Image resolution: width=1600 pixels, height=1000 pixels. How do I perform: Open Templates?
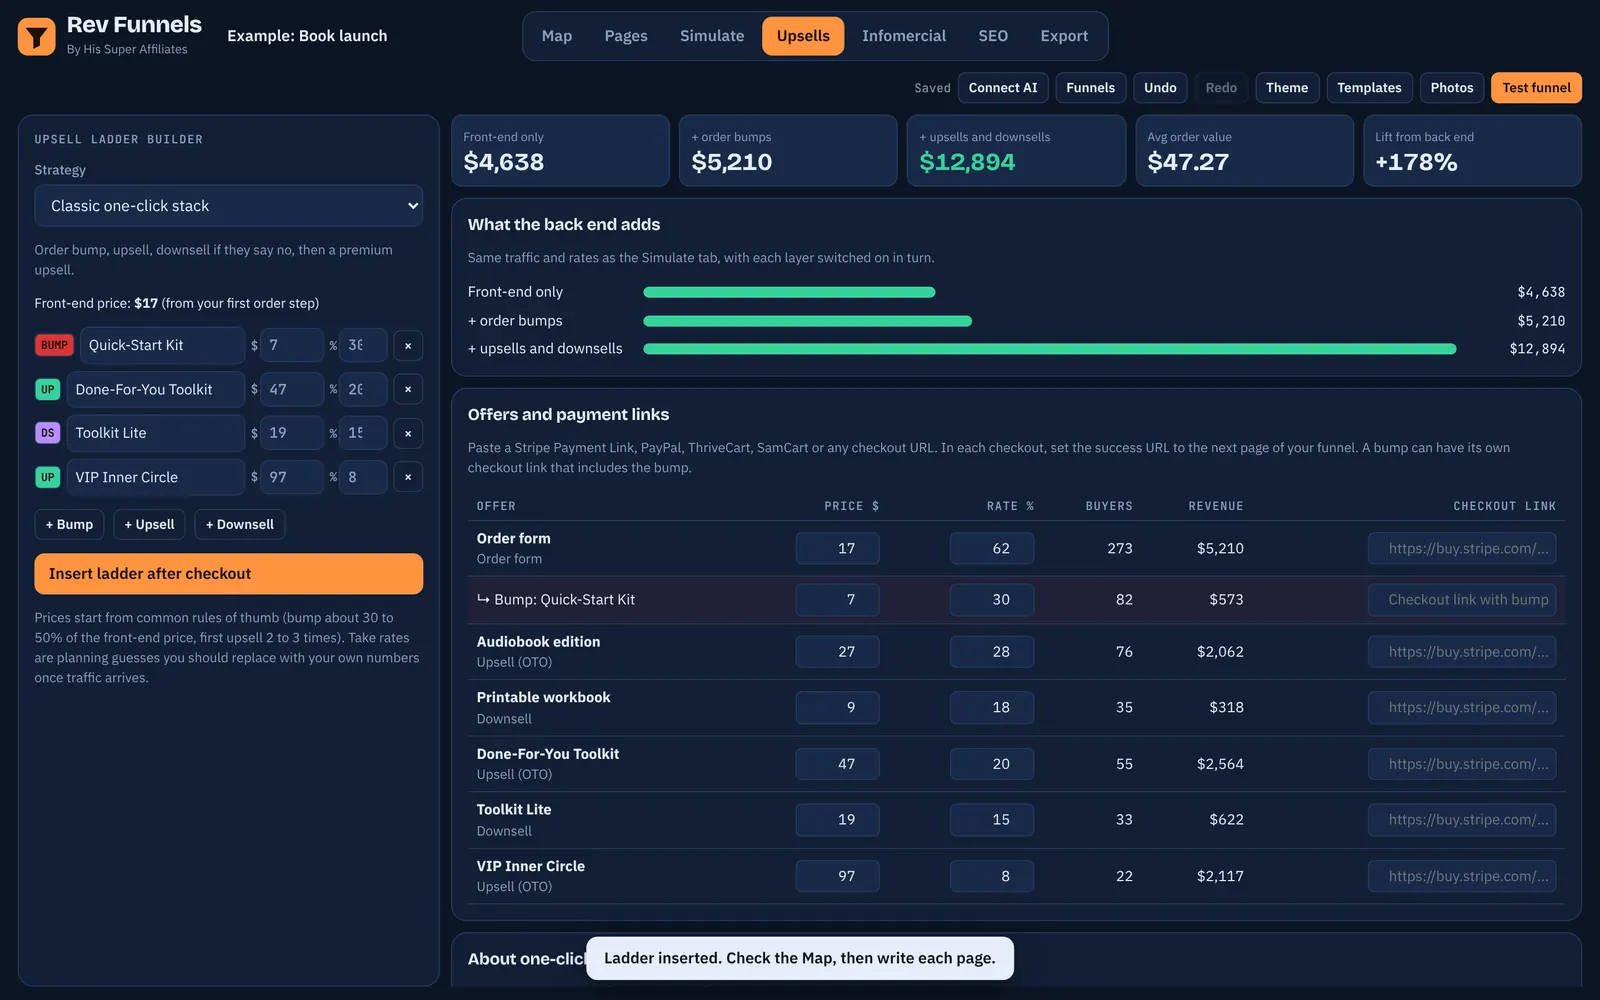click(x=1369, y=88)
